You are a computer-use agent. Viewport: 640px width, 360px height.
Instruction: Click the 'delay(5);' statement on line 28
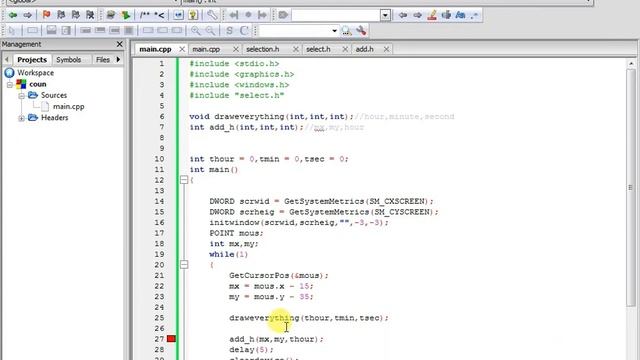click(251, 350)
